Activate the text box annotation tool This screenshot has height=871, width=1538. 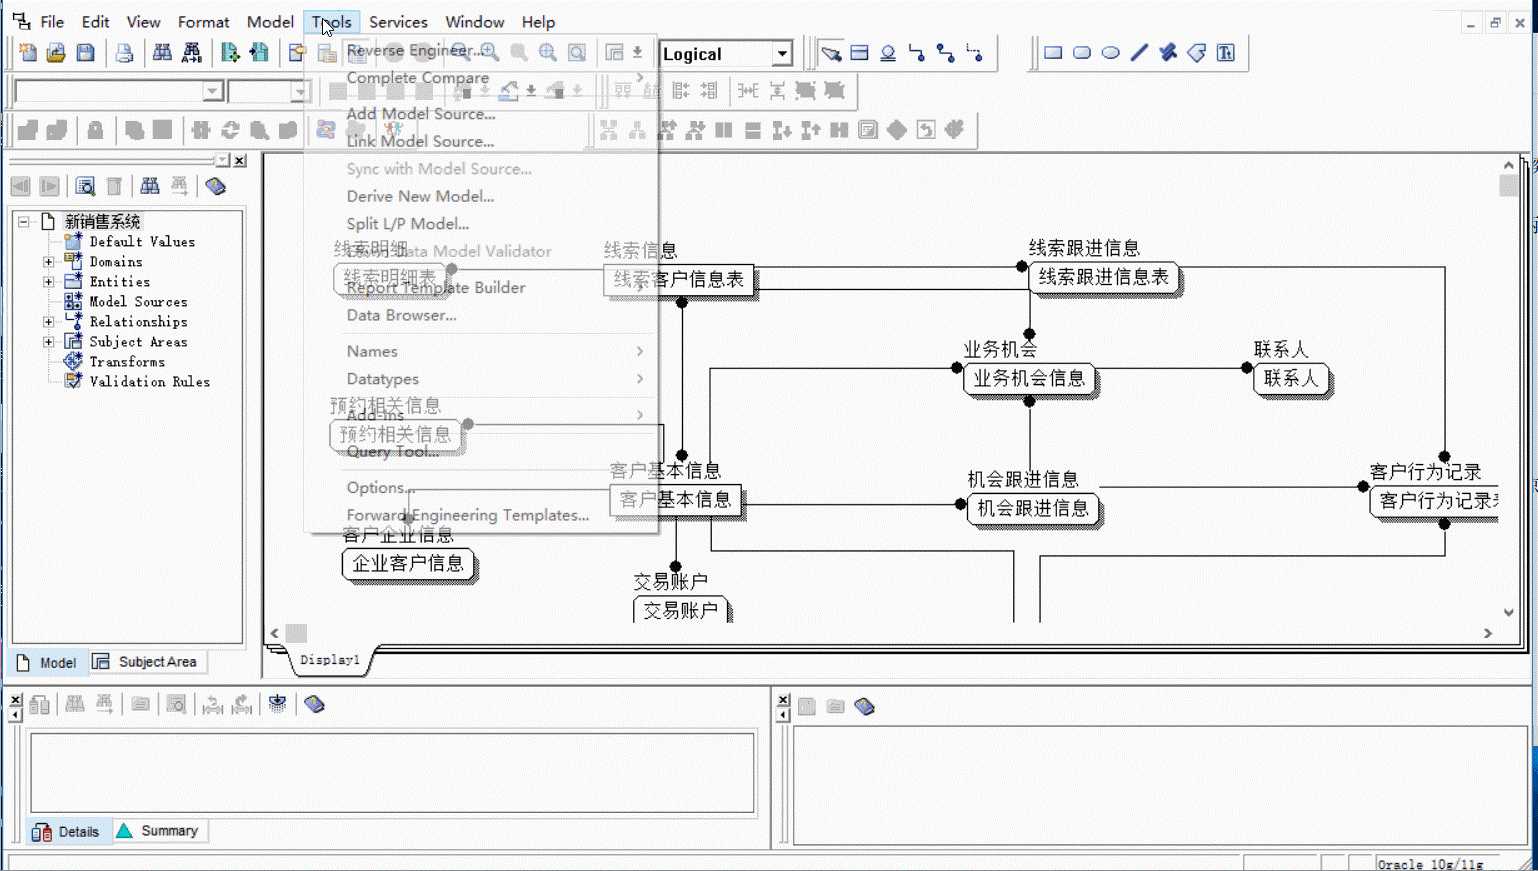pyautogui.click(x=1226, y=53)
